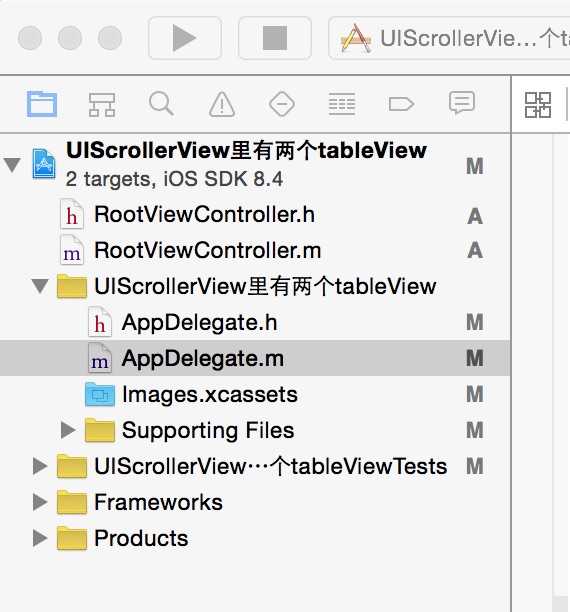570x612 pixels.
Task: Open the Find navigator magnifier icon
Action: (x=161, y=103)
